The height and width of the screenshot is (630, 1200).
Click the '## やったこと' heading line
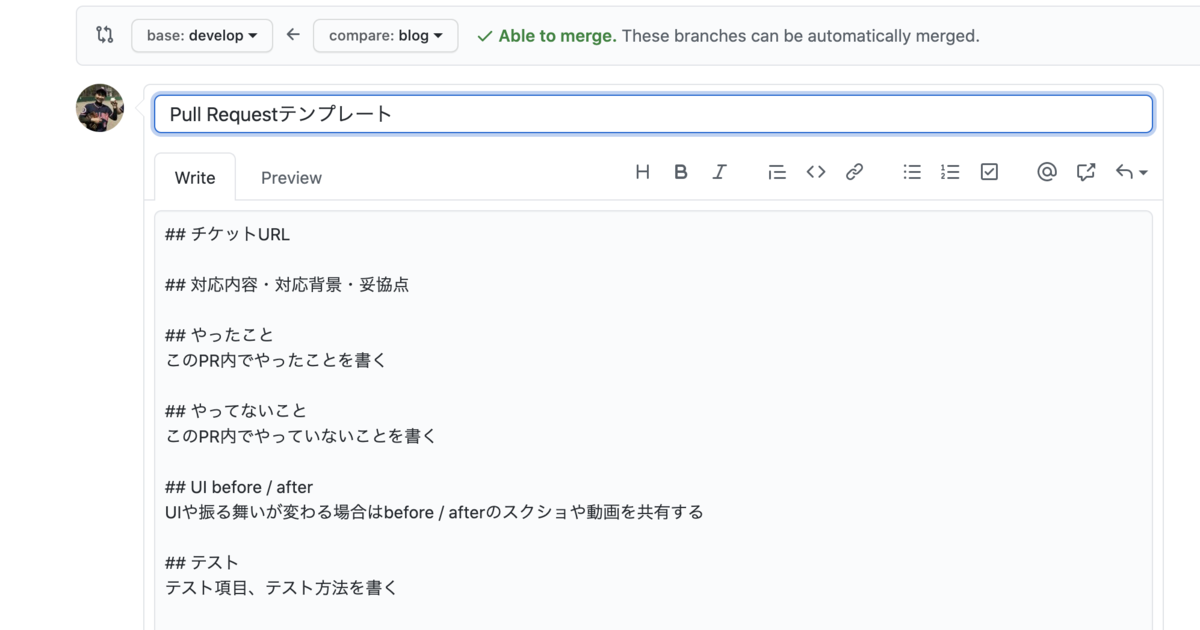pyautogui.click(x=219, y=335)
